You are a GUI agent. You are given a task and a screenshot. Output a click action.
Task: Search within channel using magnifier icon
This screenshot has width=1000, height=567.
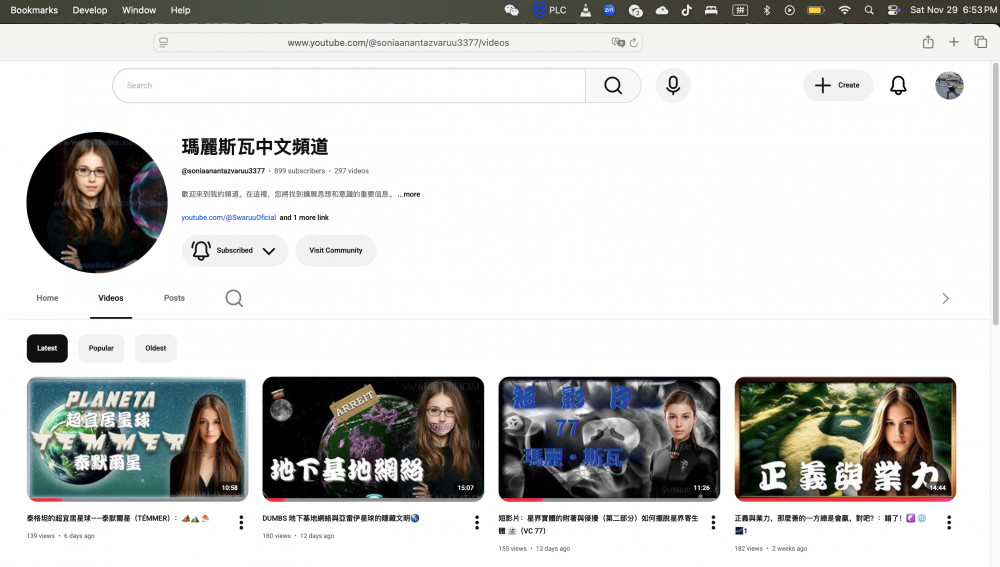coord(234,298)
